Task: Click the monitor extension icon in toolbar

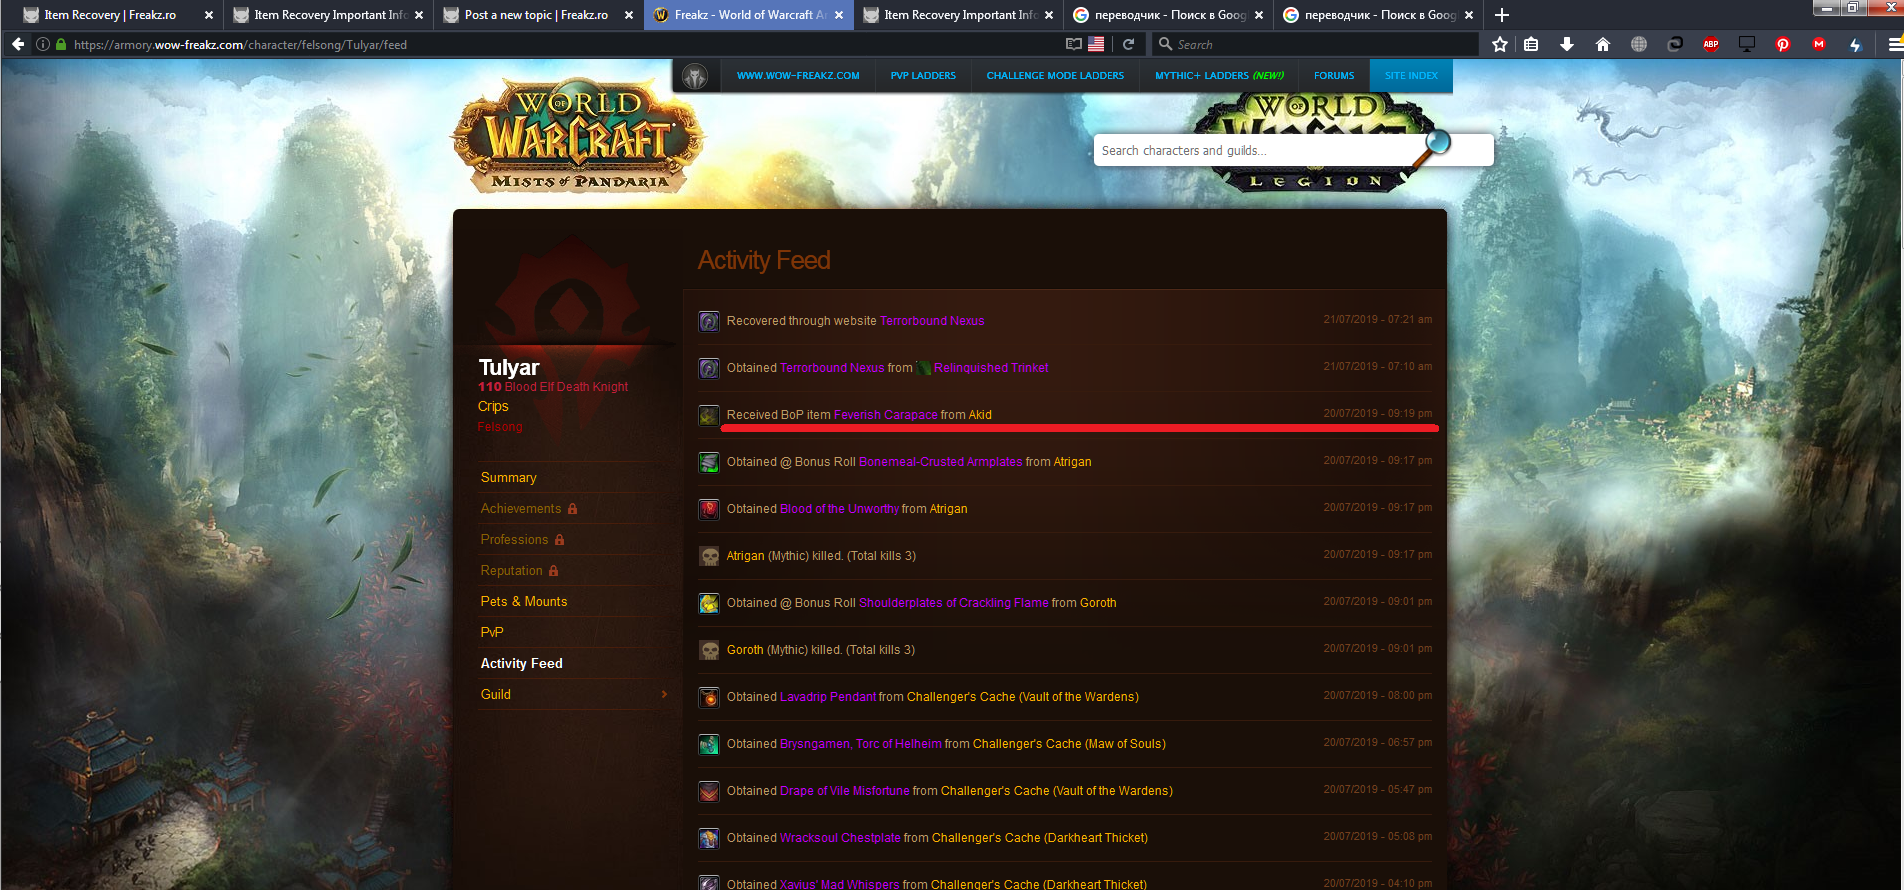Action: (1747, 44)
